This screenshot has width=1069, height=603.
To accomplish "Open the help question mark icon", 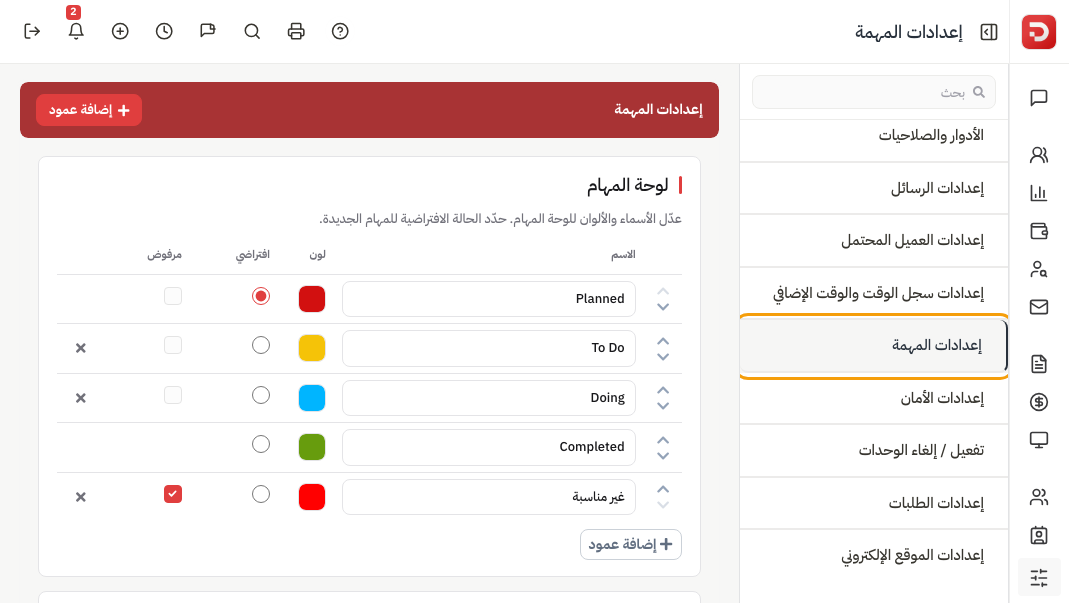I will [340, 31].
